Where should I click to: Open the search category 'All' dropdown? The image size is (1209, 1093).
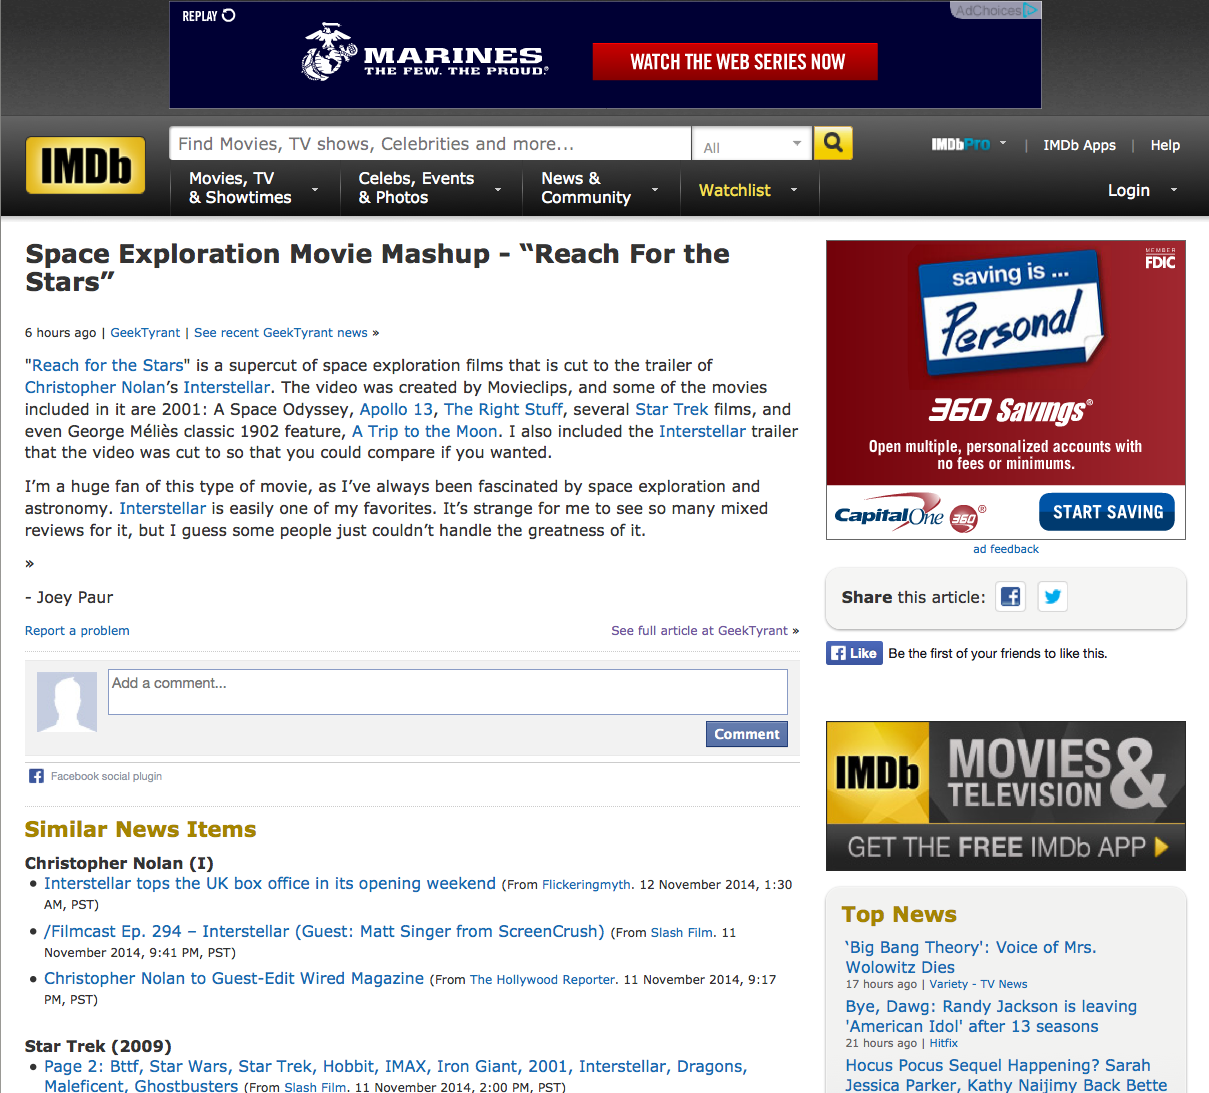[x=752, y=144]
